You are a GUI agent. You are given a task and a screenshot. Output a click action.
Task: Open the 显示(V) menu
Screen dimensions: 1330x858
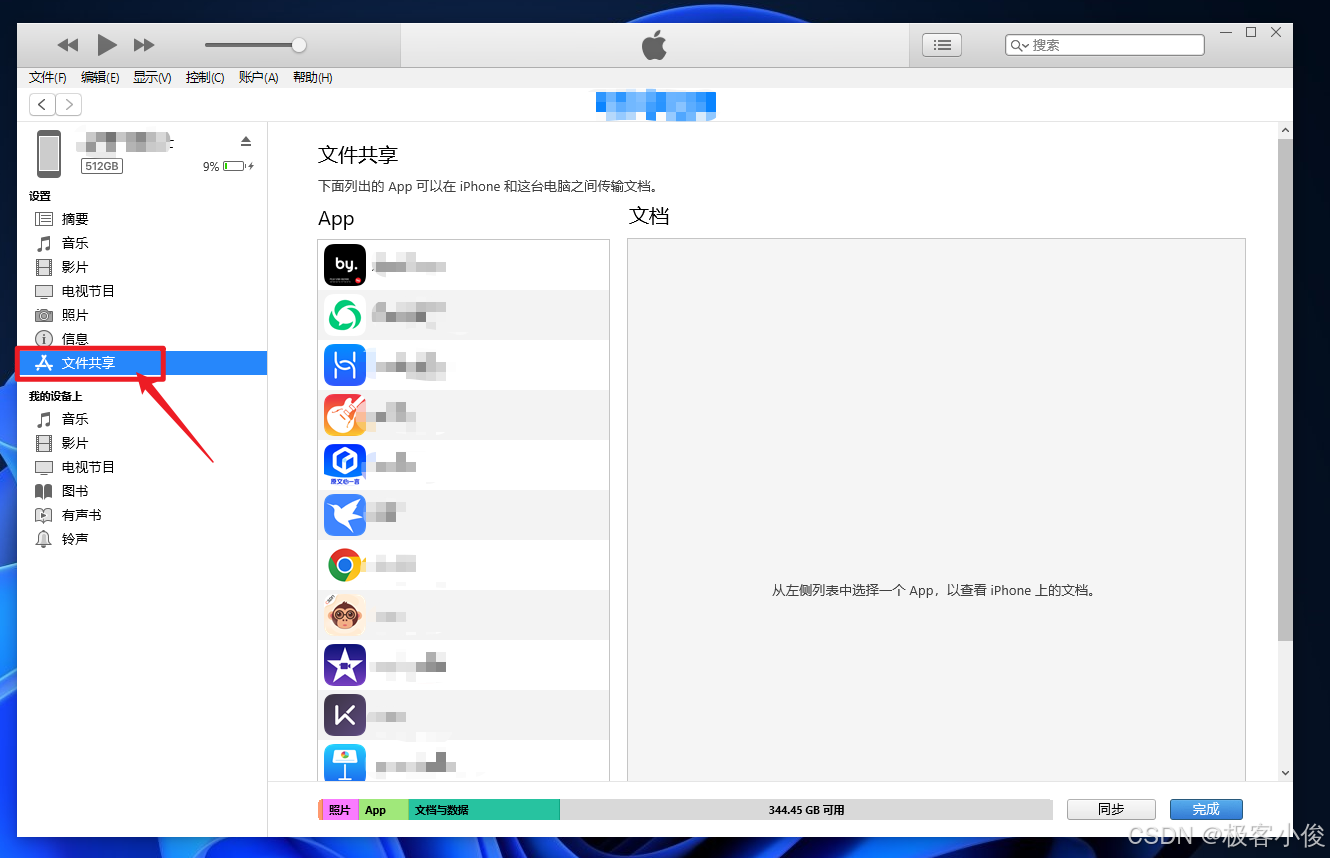pyautogui.click(x=152, y=77)
